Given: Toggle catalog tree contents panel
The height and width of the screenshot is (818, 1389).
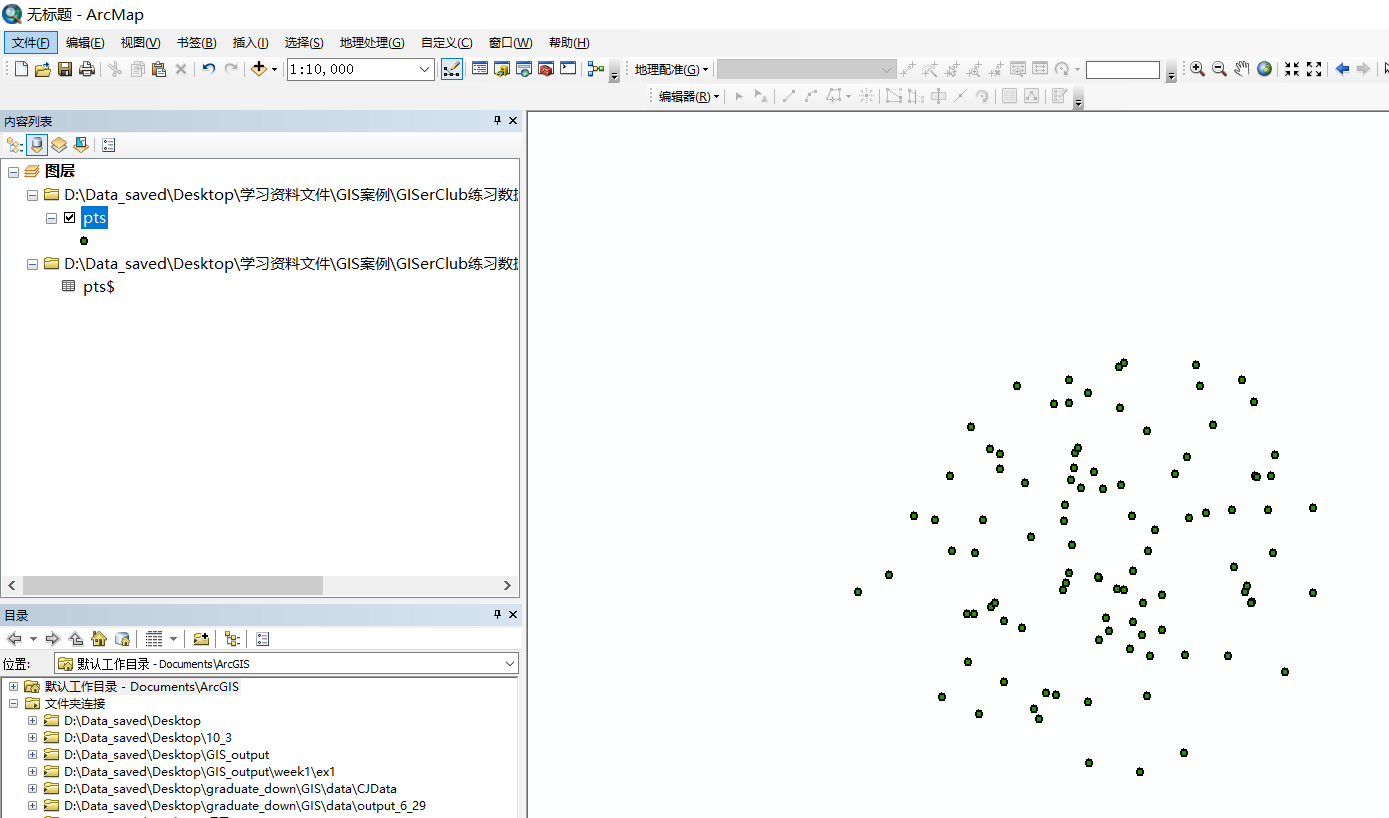Looking at the screenshot, I should pyautogui.click(x=232, y=639).
